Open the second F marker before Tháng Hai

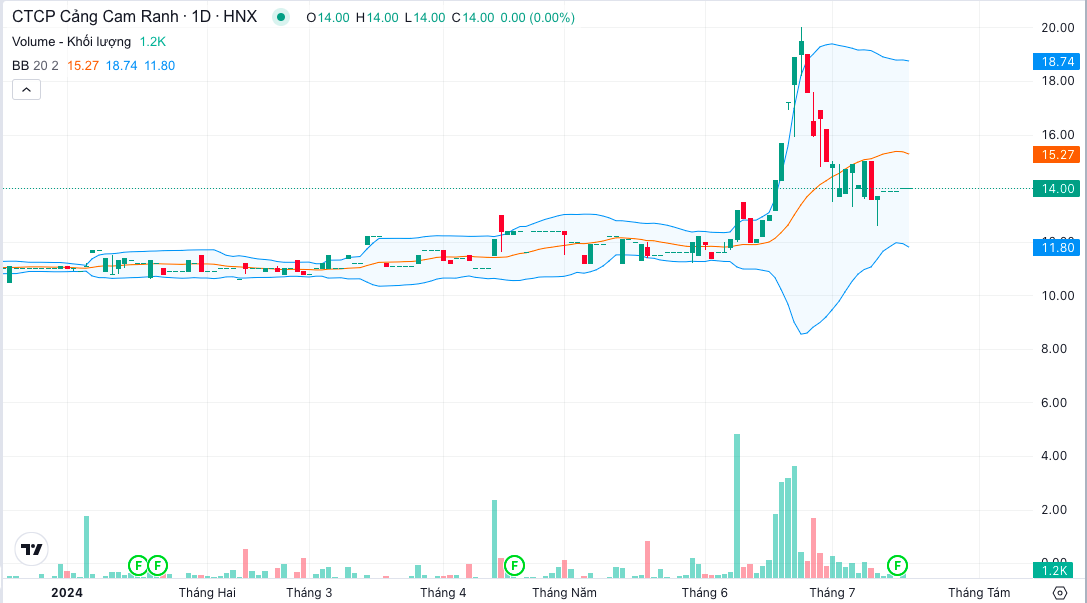(157, 566)
